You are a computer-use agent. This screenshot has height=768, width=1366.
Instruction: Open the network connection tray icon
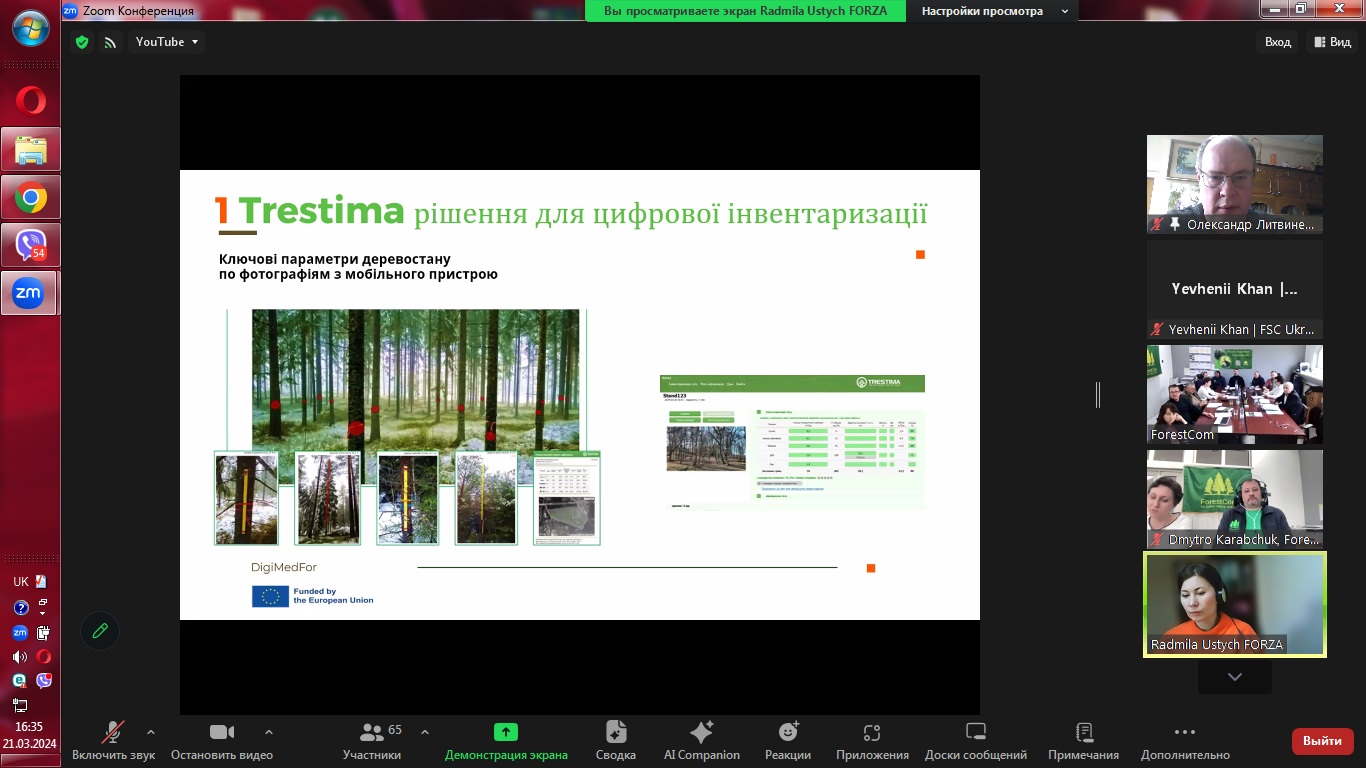coord(20,706)
